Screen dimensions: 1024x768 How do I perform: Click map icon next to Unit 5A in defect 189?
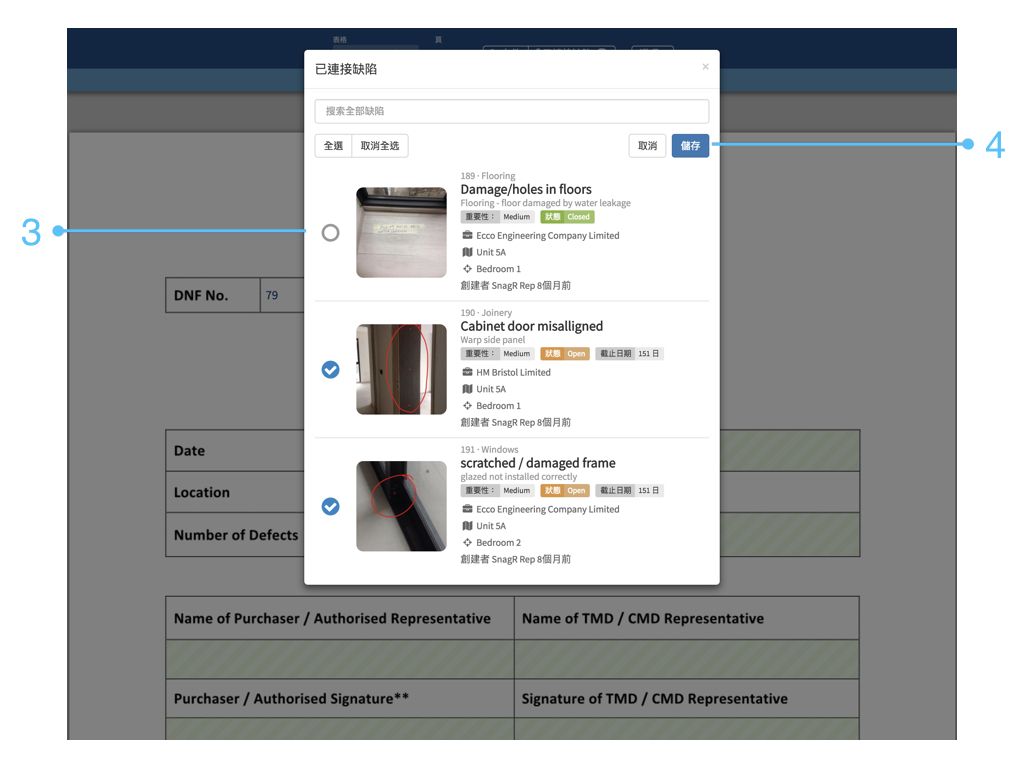click(x=468, y=252)
